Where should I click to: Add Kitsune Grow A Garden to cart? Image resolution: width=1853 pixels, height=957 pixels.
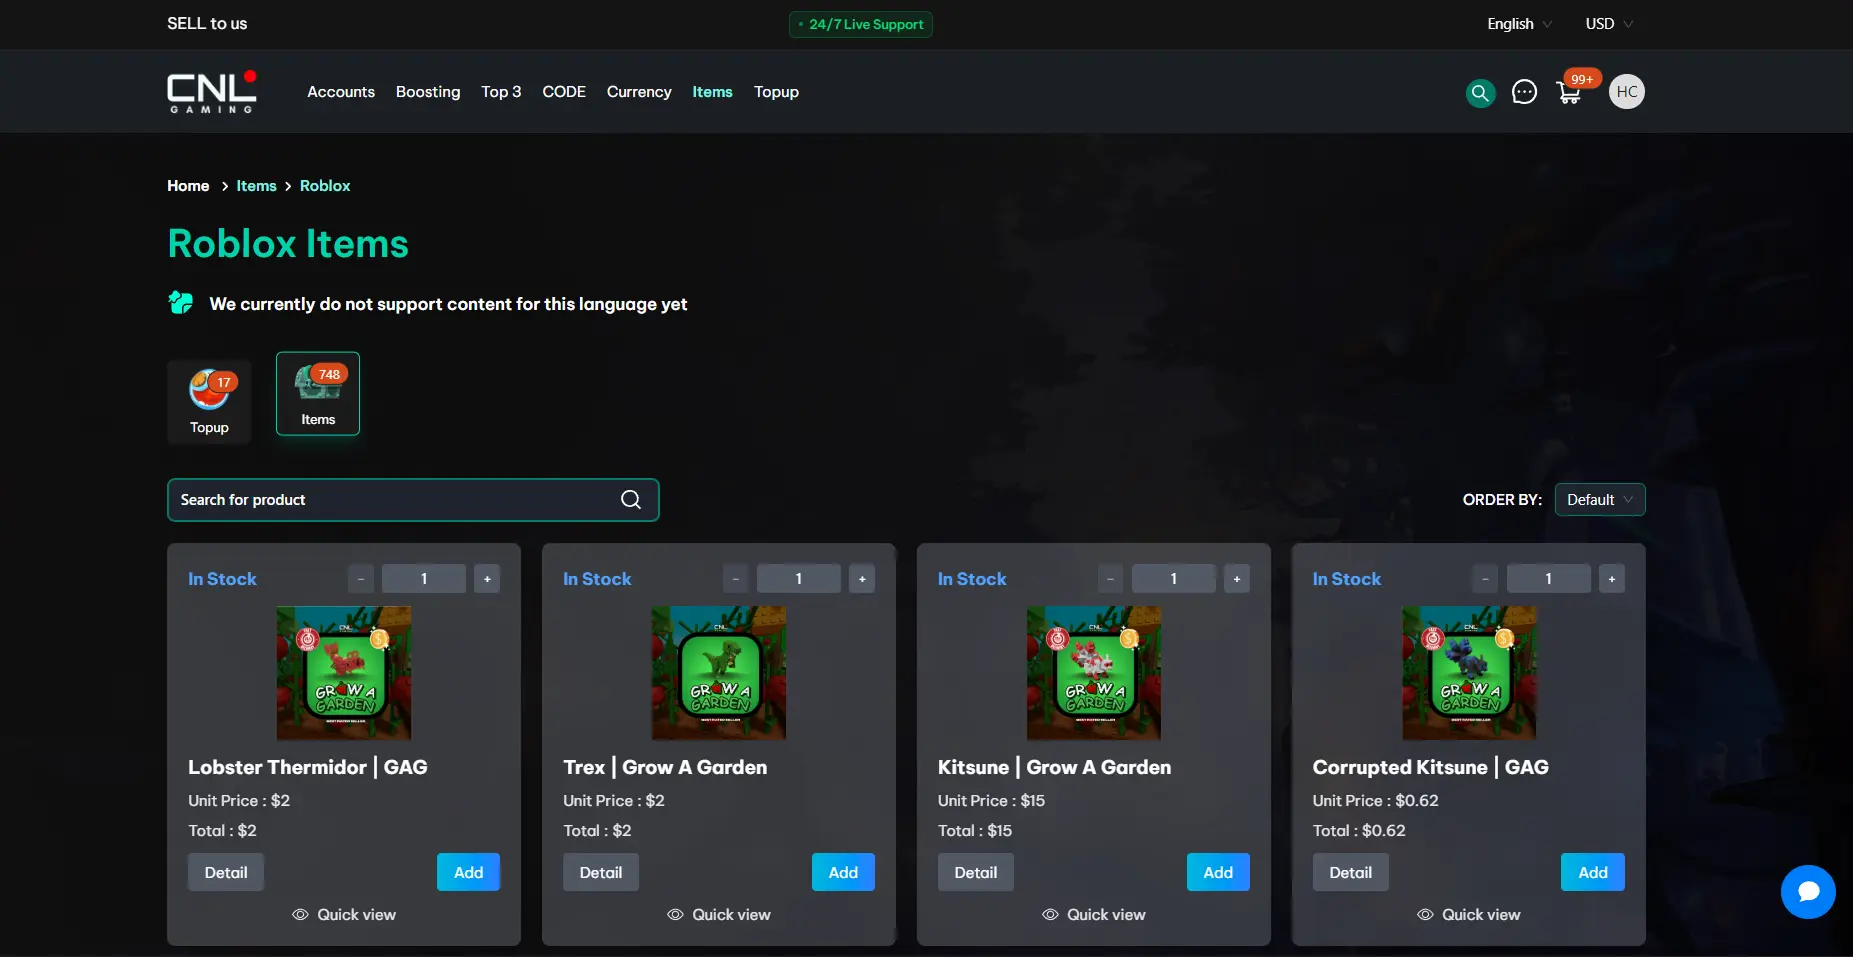[x=1218, y=872]
